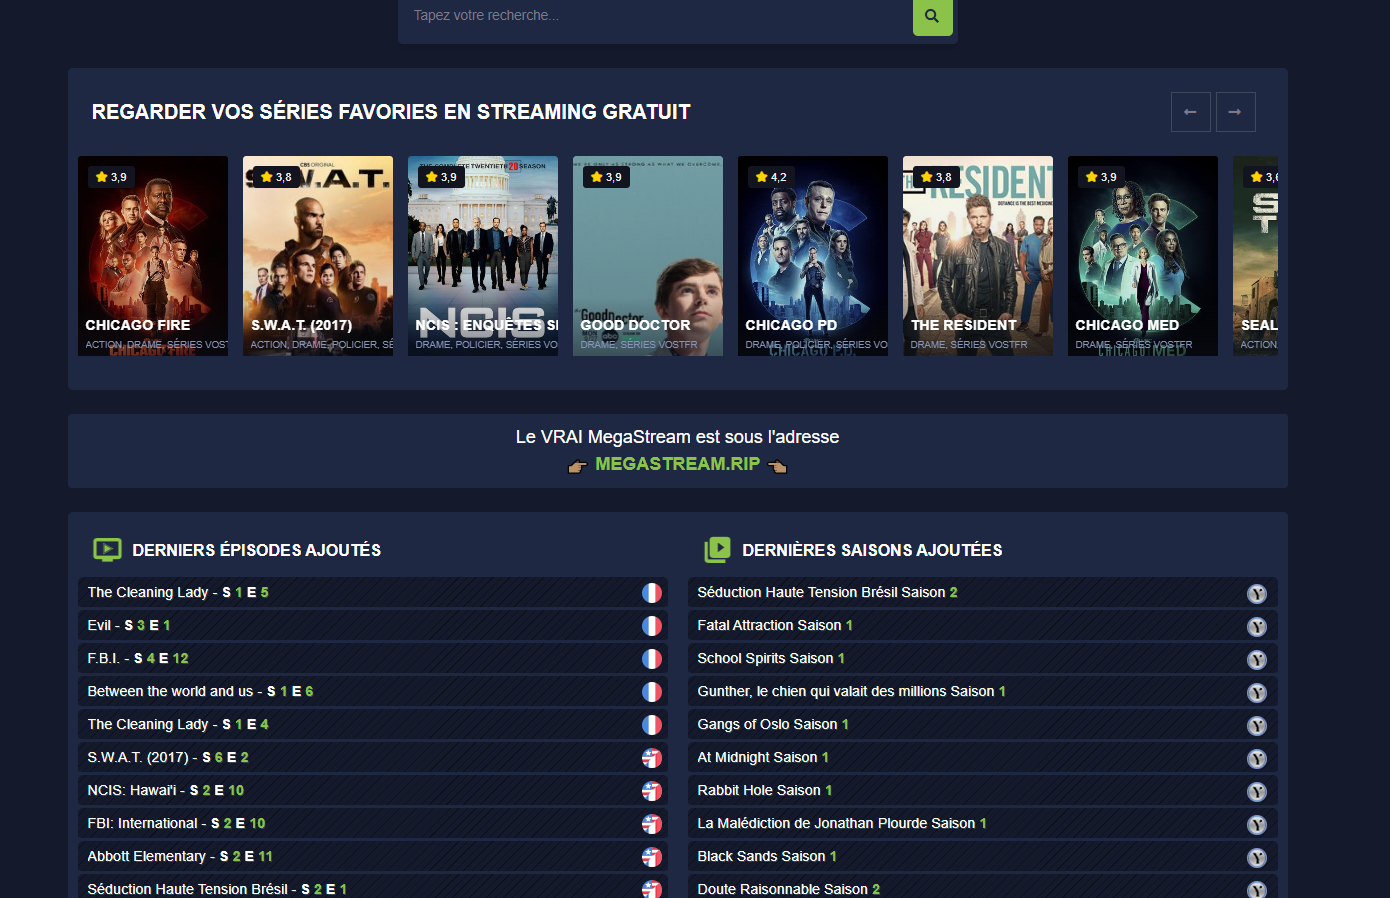Open the NCIS : Enquêtes poster
Screen dimensions: 1390x898
point(483,256)
